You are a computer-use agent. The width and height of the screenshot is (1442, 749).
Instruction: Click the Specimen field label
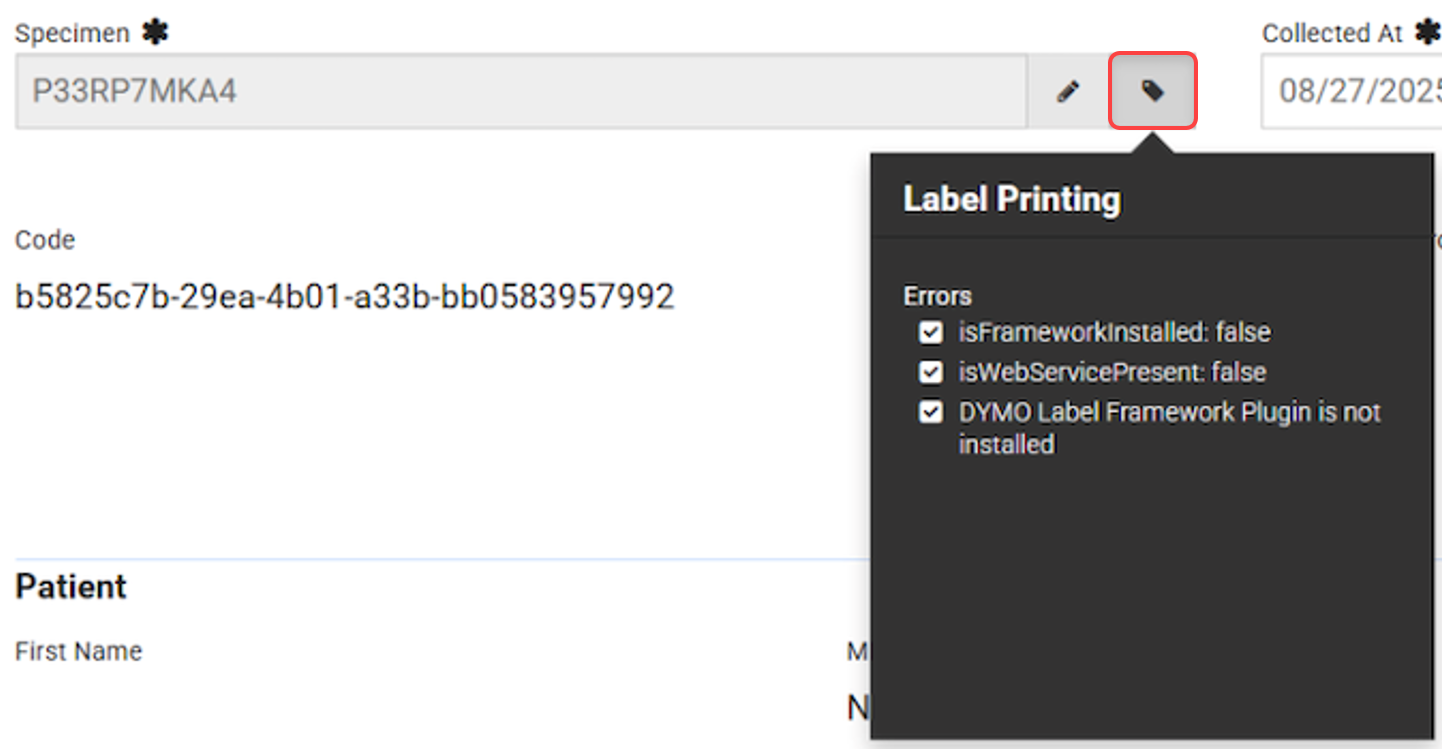coord(72,33)
